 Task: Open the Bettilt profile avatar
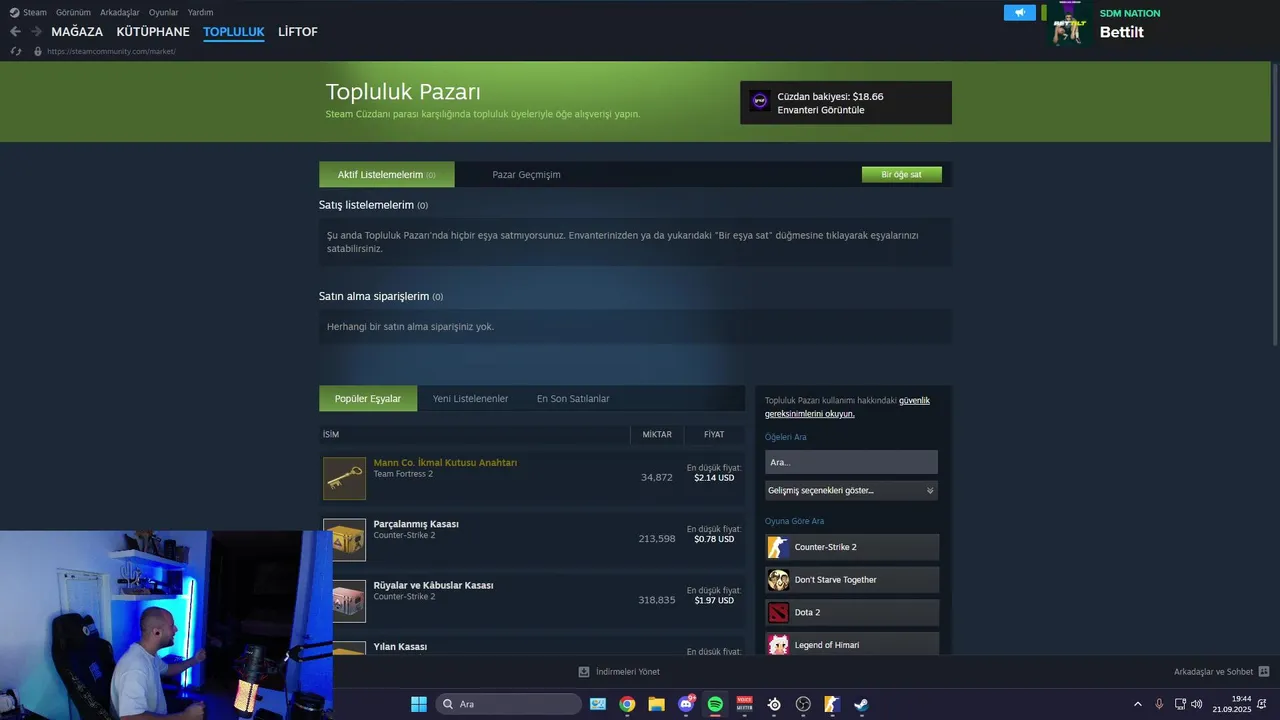coord(1070,25)
